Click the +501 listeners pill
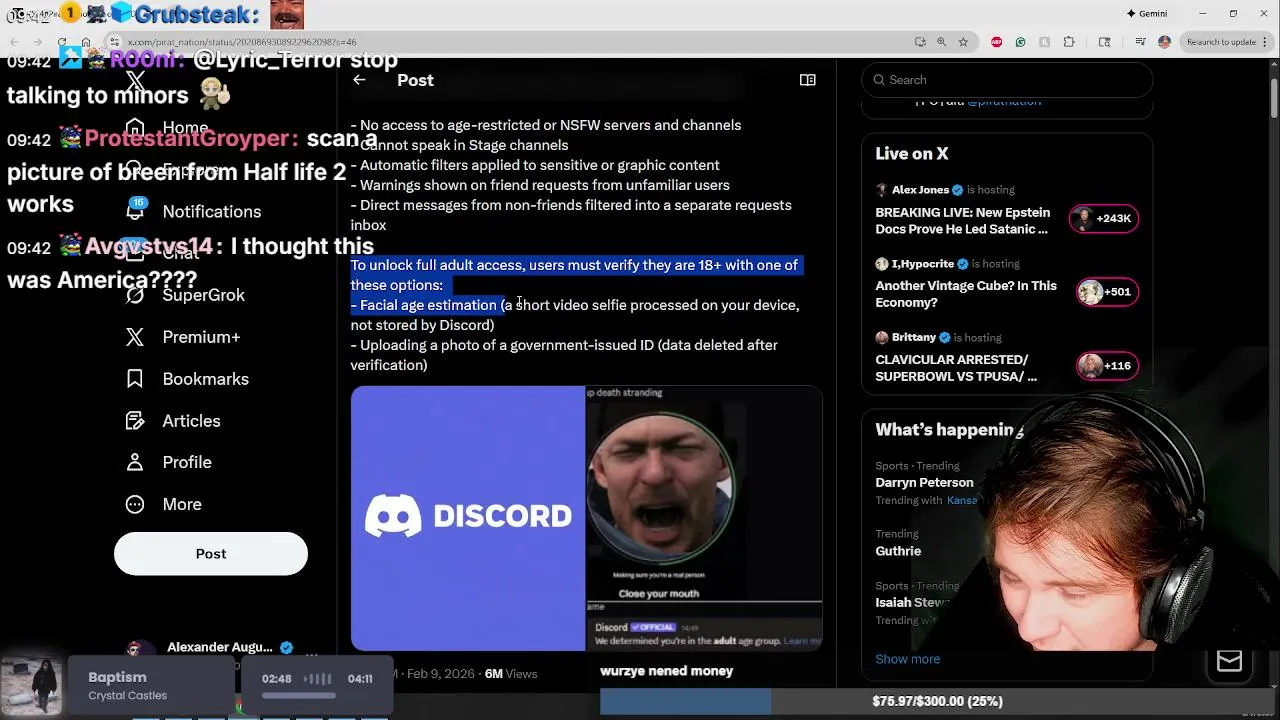This screenshot has width=1280, height=720. (1107, 292)
